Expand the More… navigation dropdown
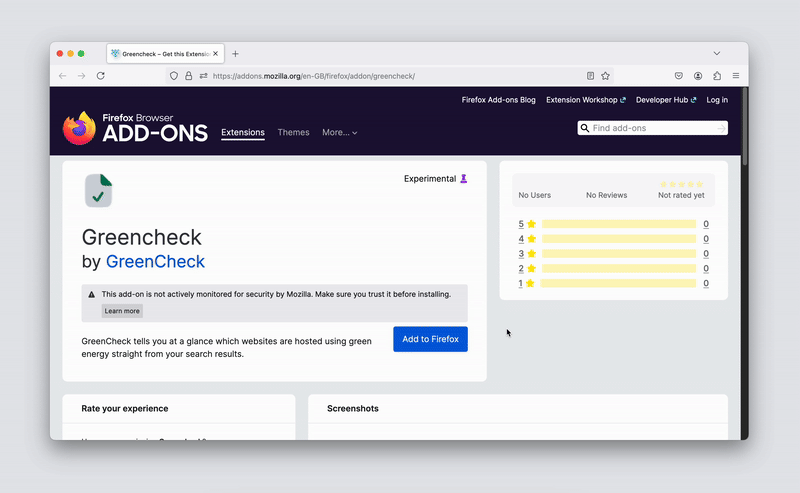Image resolution: width=800 pixels, height=493 pixels. [x=339, y=132]
